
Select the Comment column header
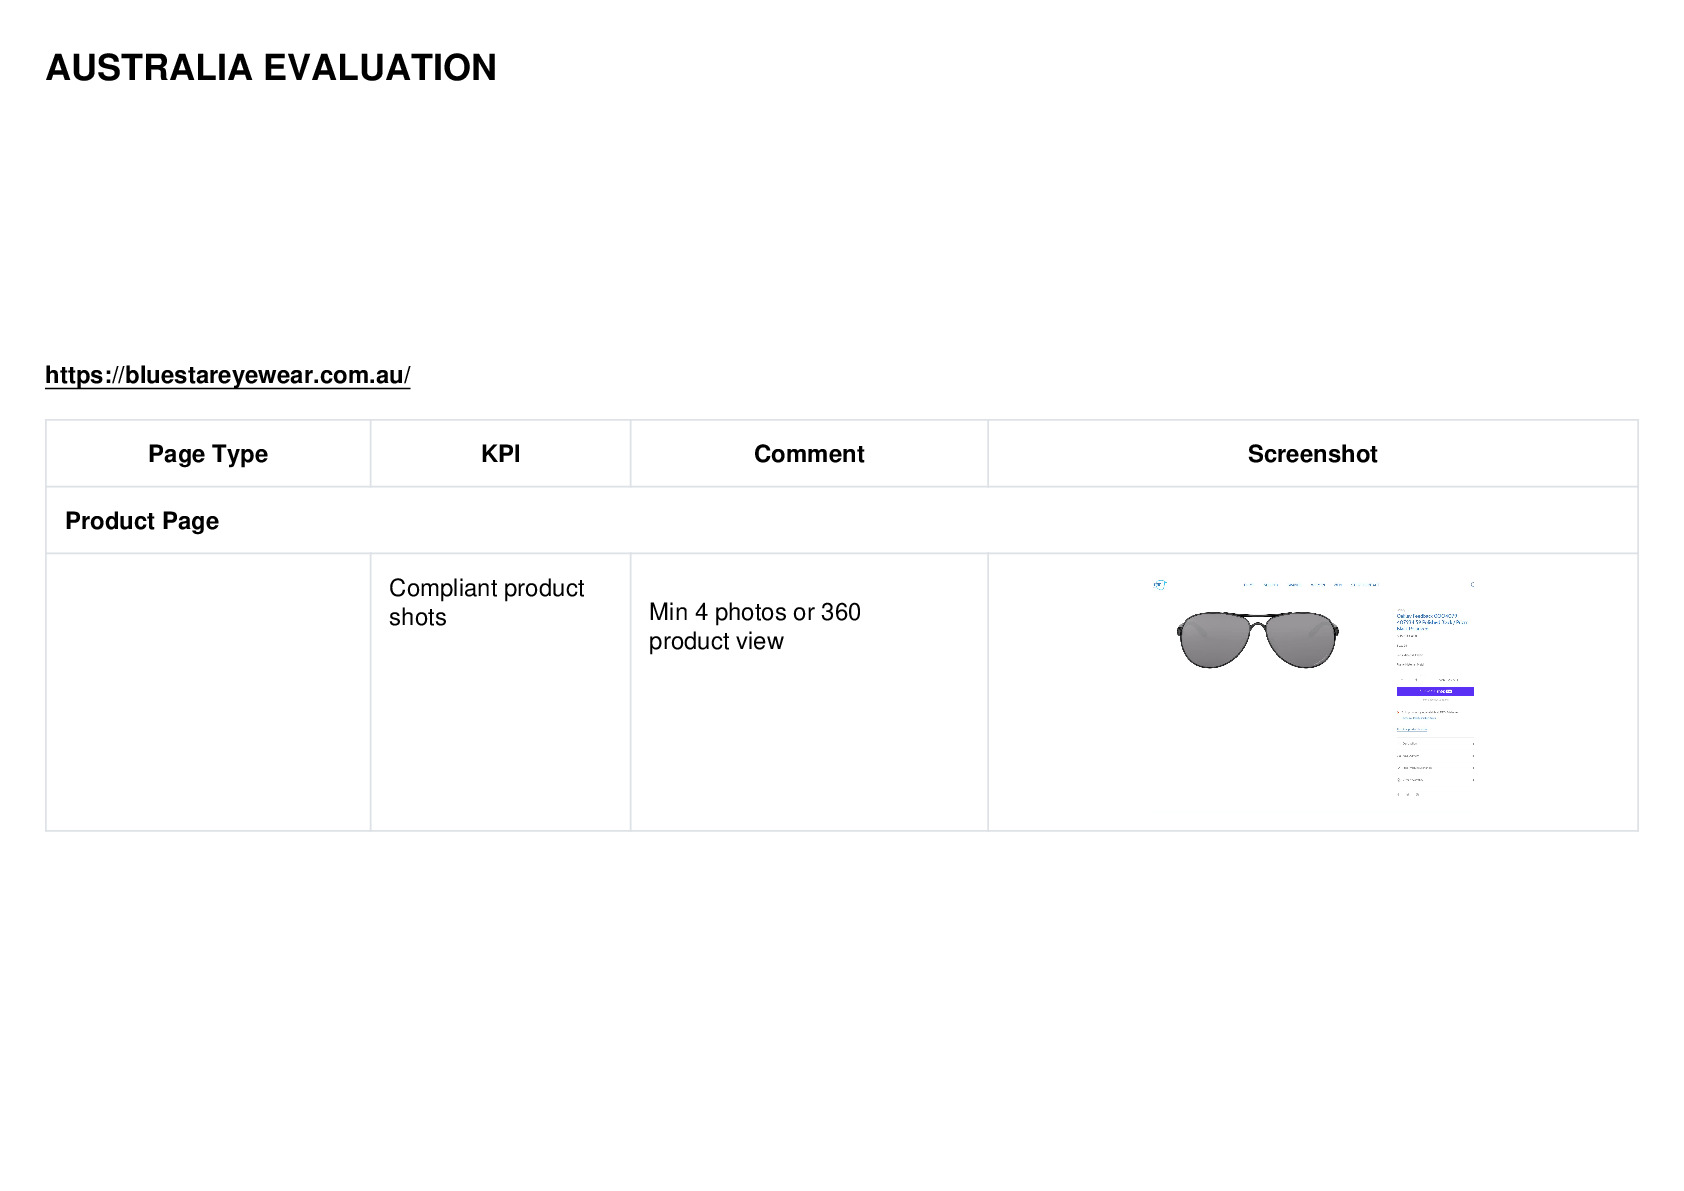point(809,454)
